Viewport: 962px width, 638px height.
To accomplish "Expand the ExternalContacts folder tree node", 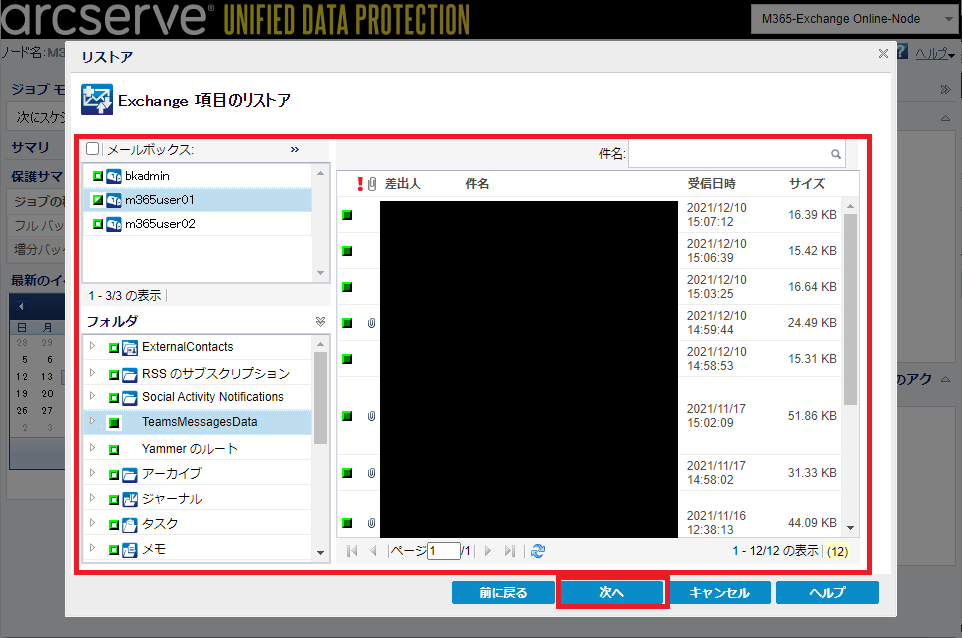I will point(93,346).
